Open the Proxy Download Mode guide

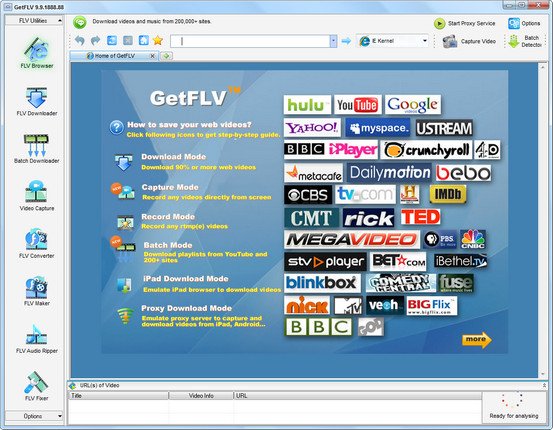coord(192,316)
